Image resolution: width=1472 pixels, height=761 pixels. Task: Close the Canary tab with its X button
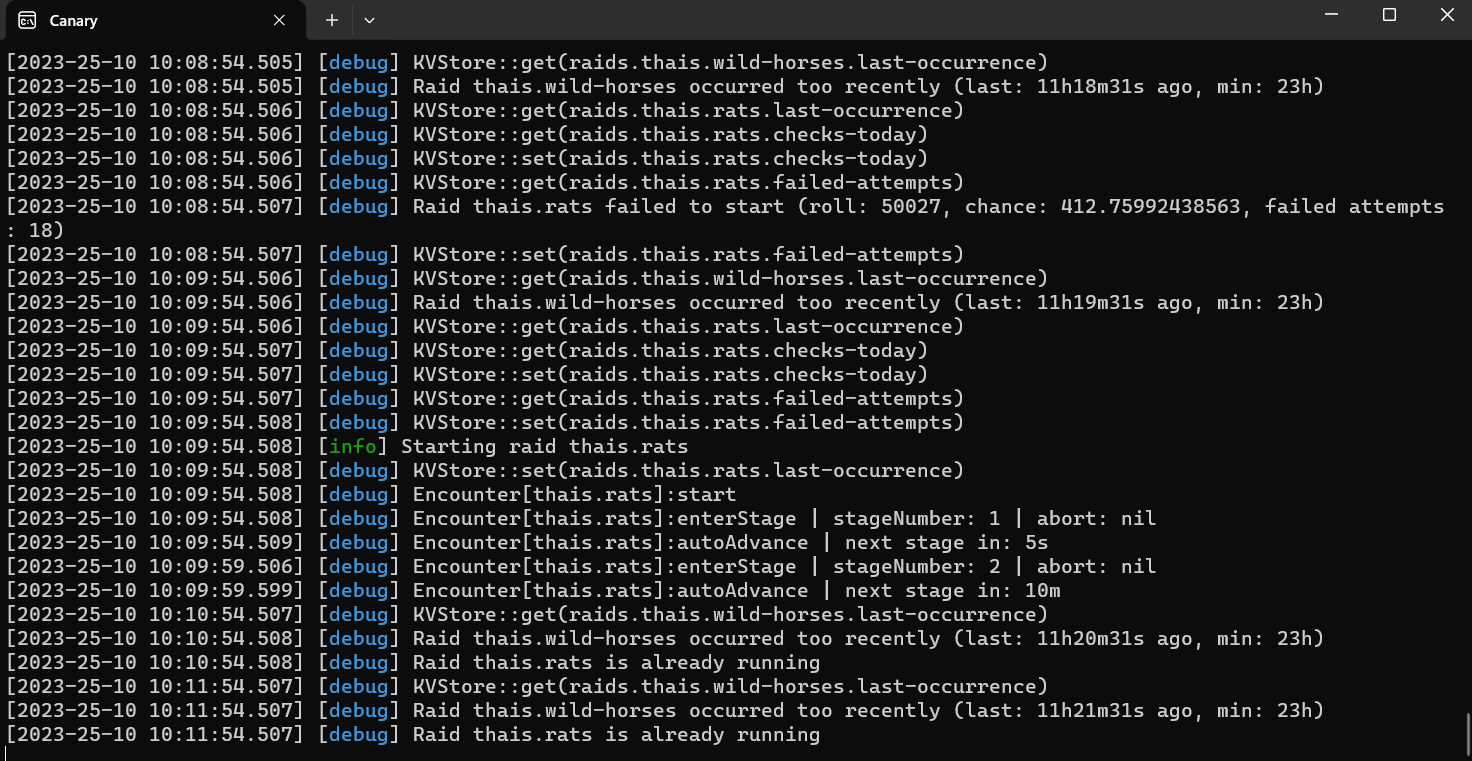coord(279,20)
